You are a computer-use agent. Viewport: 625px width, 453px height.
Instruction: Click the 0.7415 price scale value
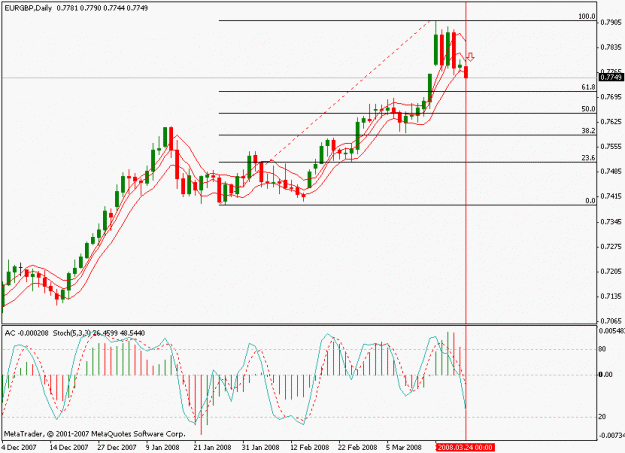pos(611,196)
